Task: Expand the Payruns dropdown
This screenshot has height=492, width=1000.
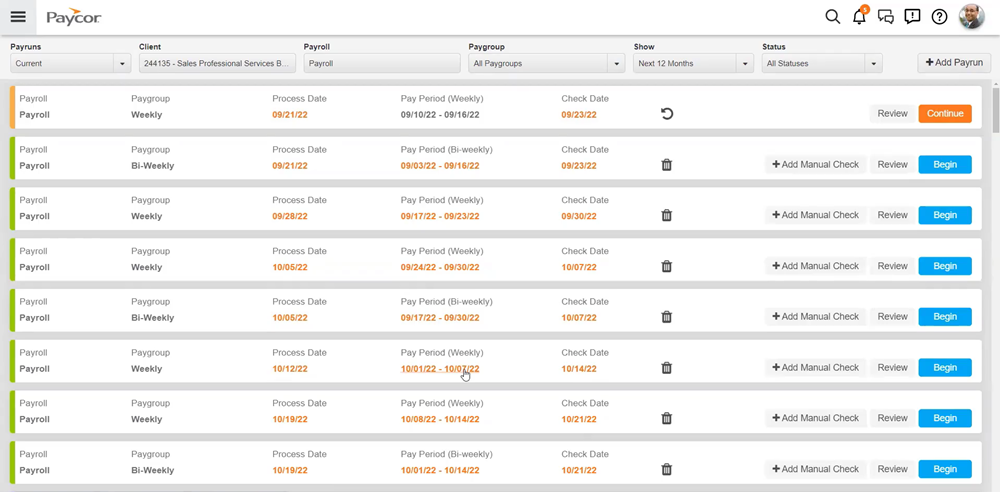Action: click(70, 64)
